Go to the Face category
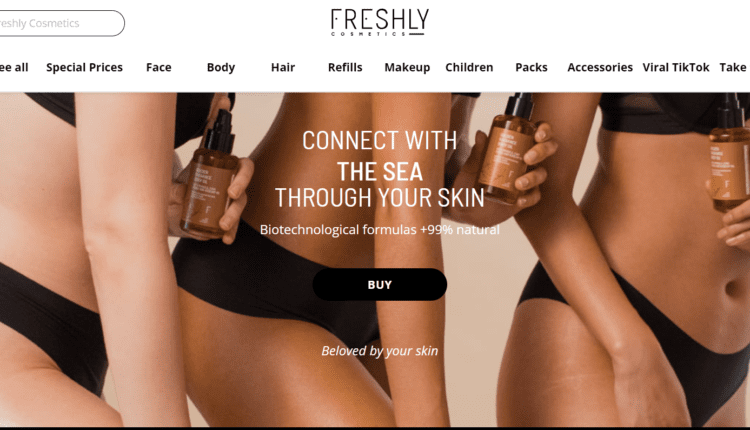 tap(159, 67)
